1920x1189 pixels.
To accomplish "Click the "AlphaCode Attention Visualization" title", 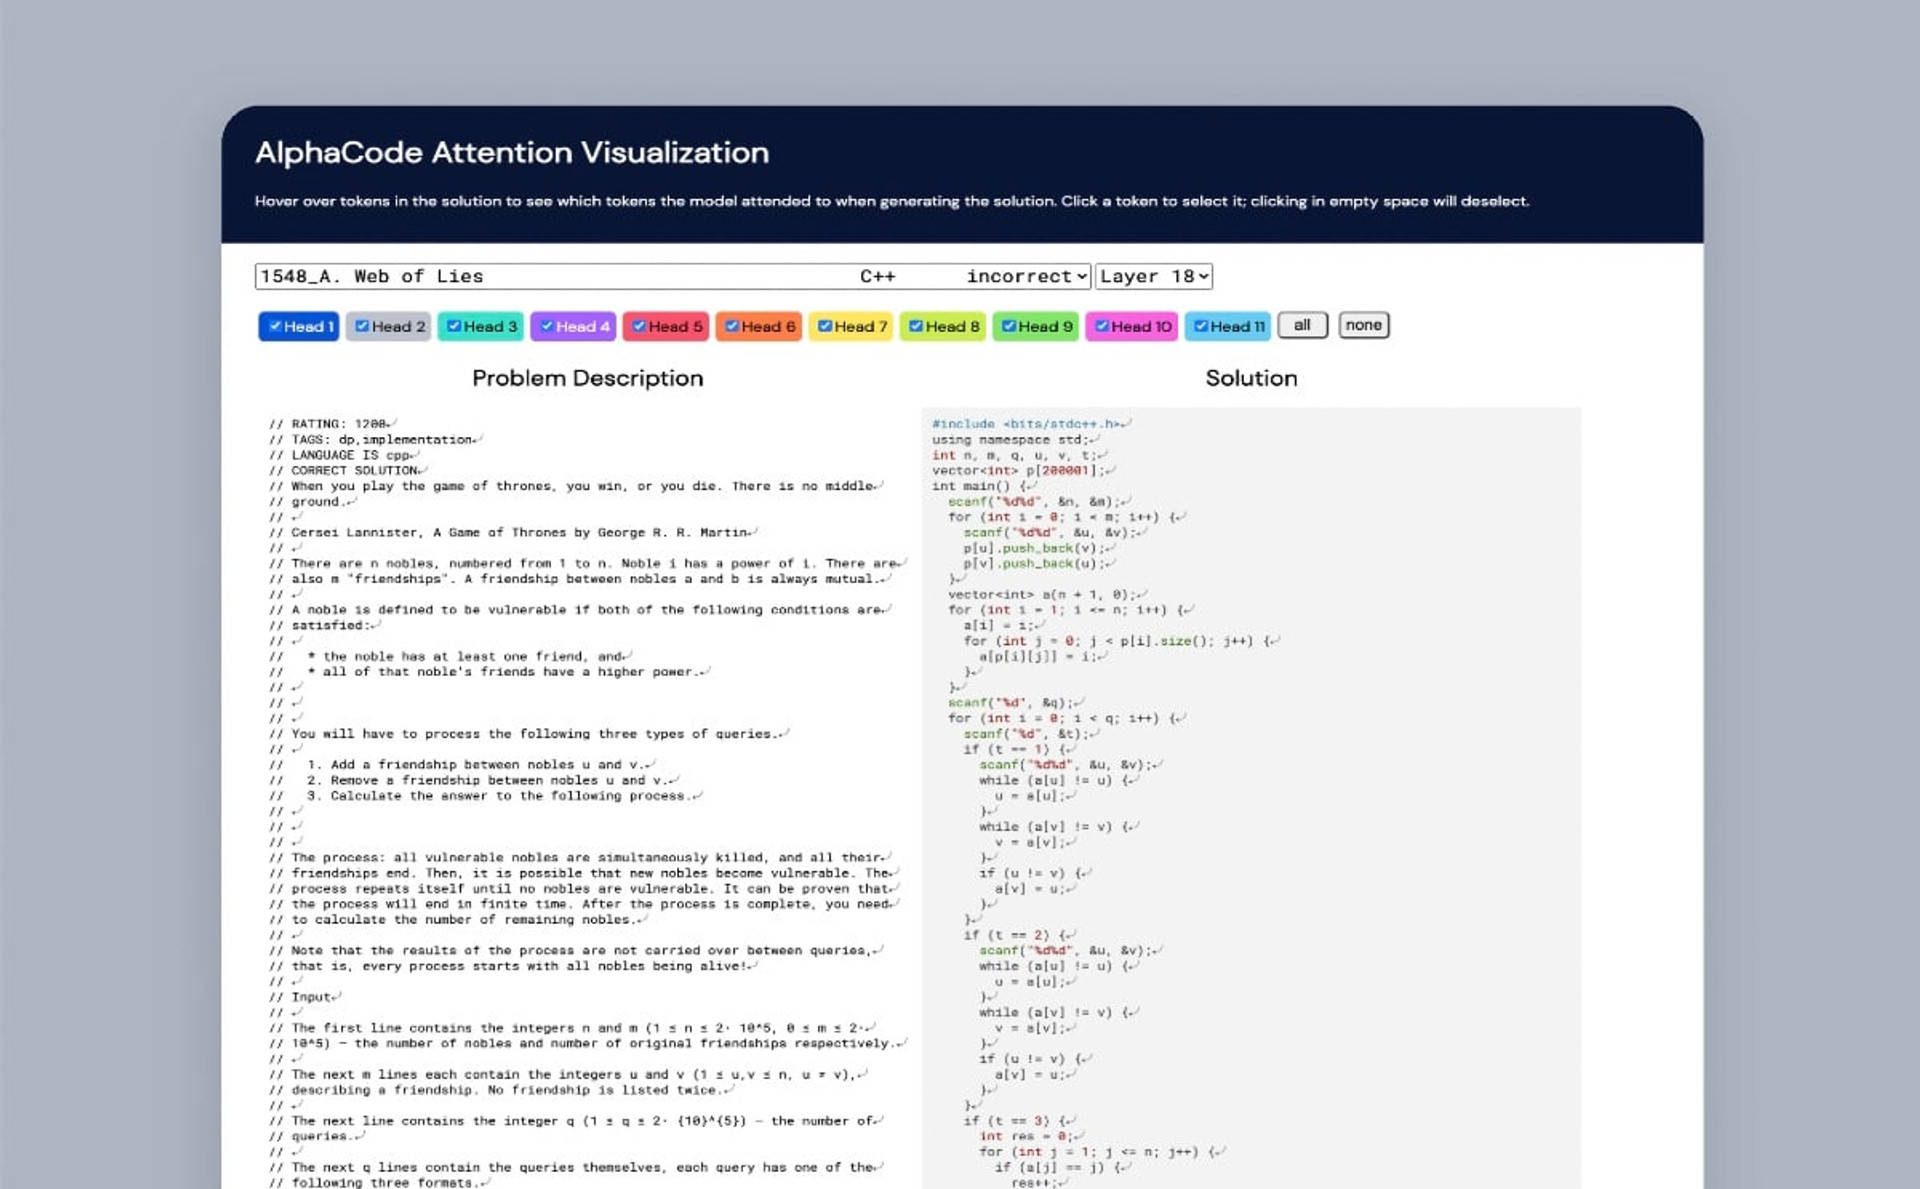I will click(x=512, y=152).
